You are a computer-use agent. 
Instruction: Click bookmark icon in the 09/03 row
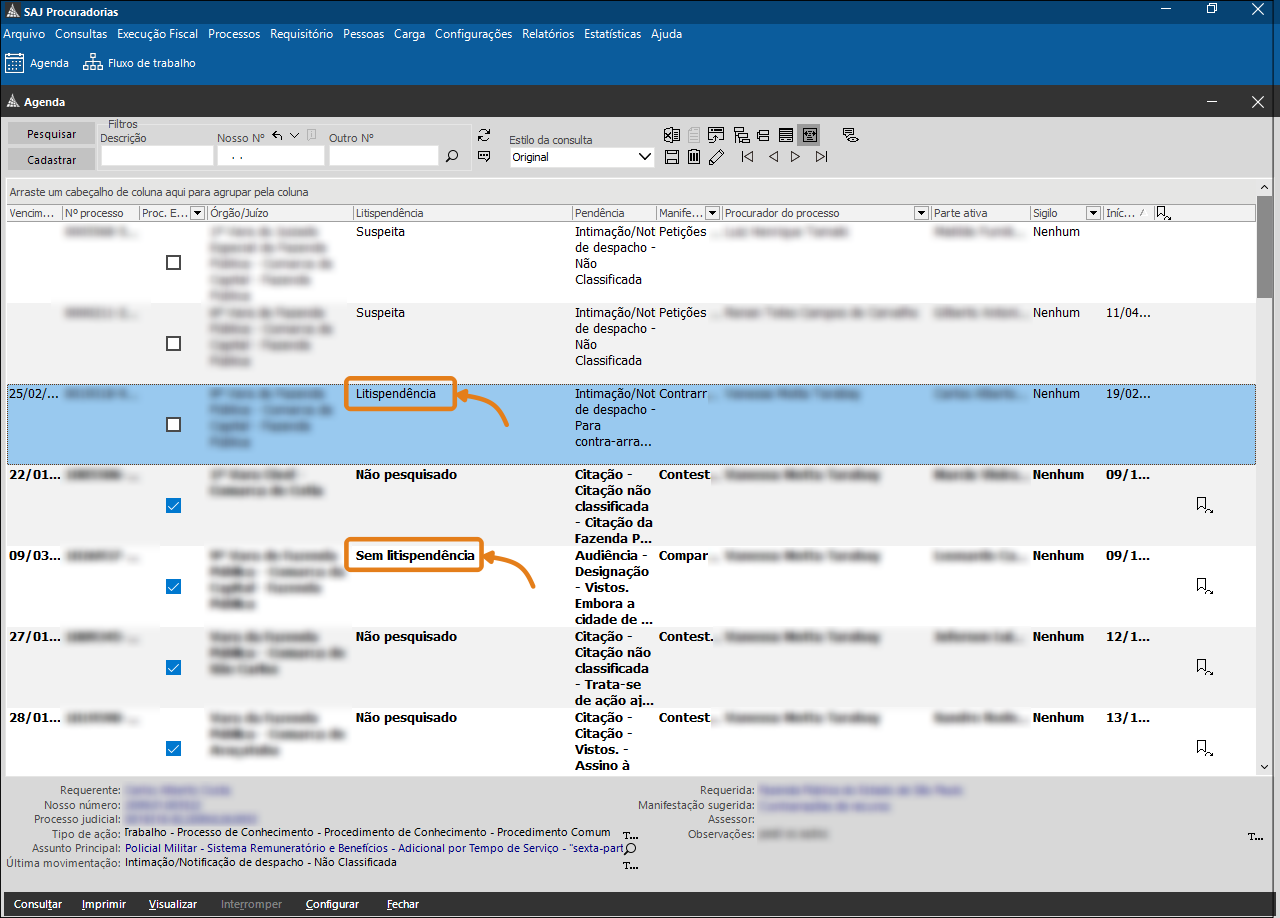[1204, 586]
